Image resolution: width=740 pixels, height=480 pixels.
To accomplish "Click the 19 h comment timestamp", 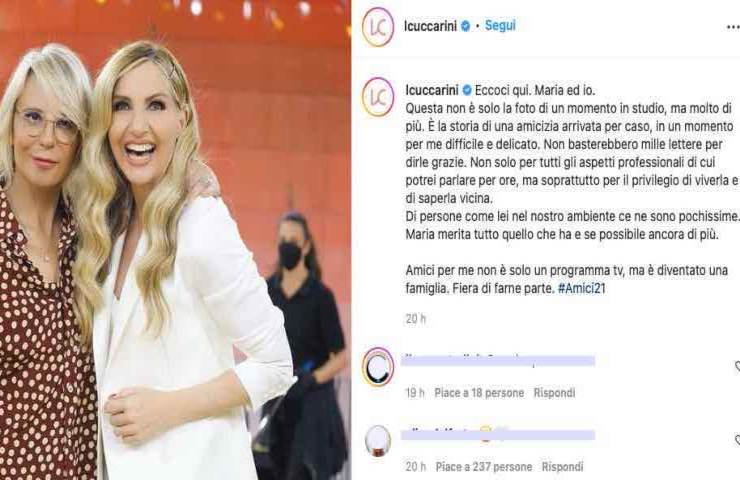I will (x=415, y=393).
